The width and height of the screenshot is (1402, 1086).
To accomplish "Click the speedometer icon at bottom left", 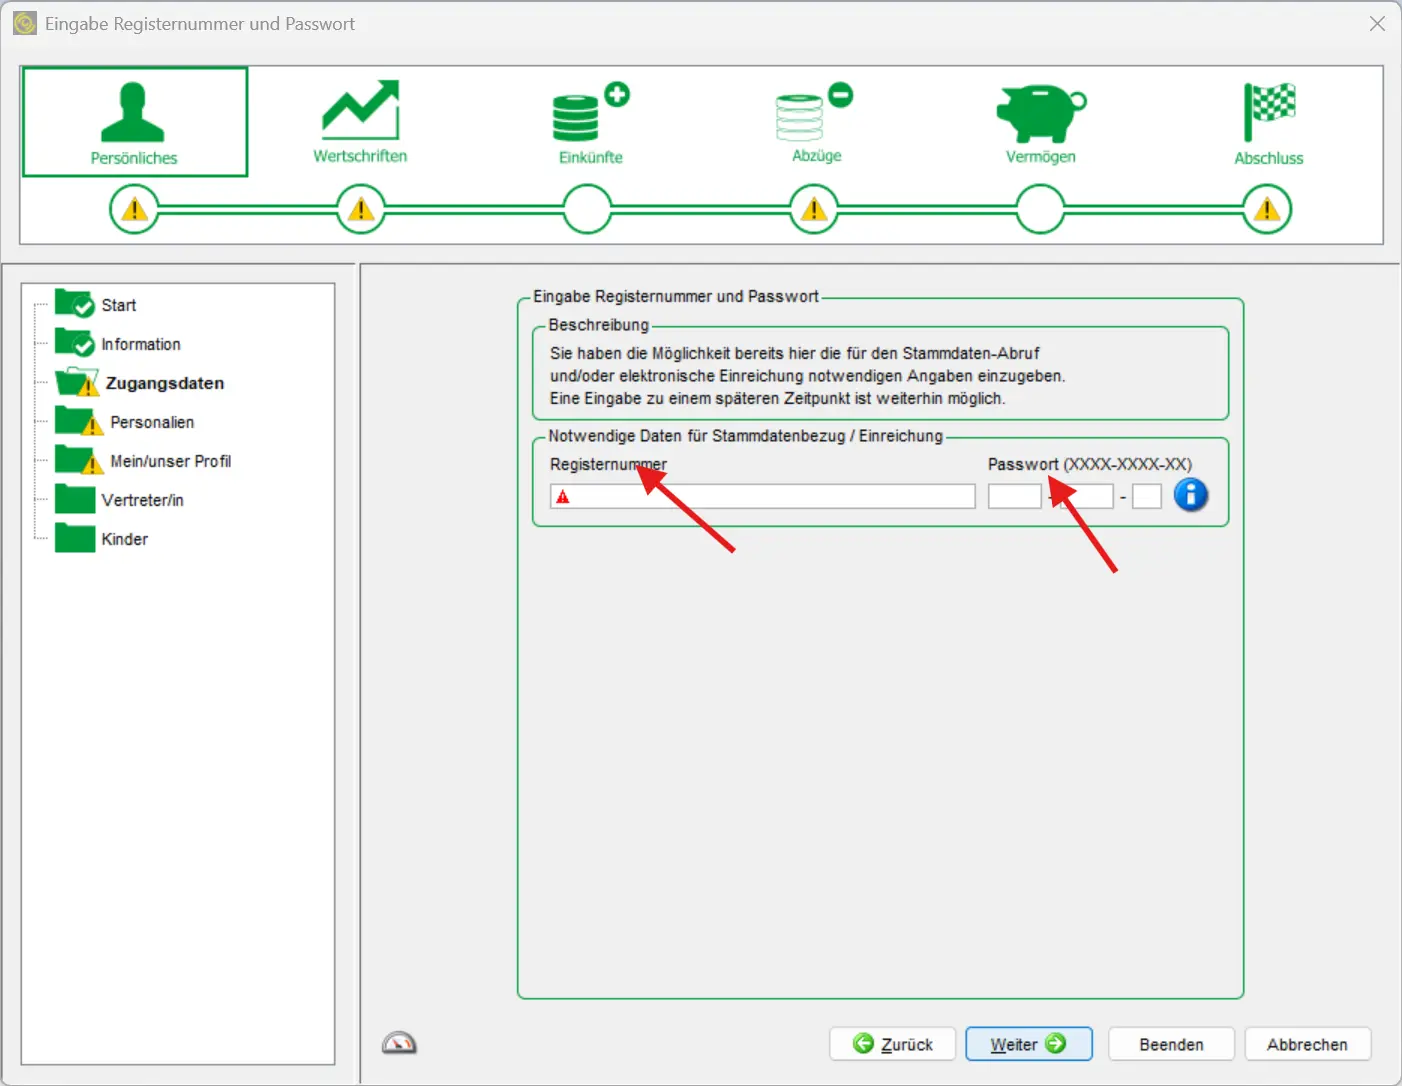I will pos(399,1044).
